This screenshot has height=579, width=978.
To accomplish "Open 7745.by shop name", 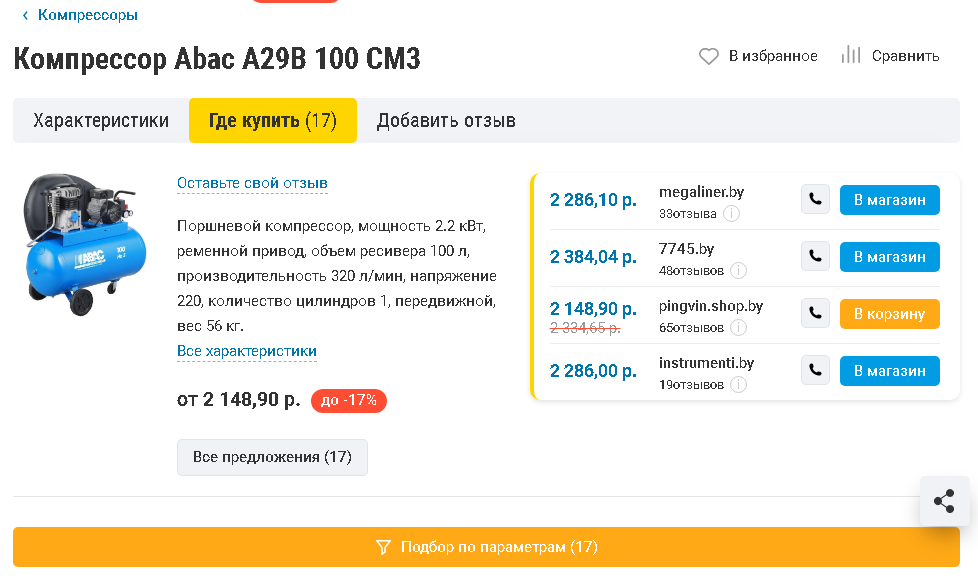I will (x=686, y=249).
